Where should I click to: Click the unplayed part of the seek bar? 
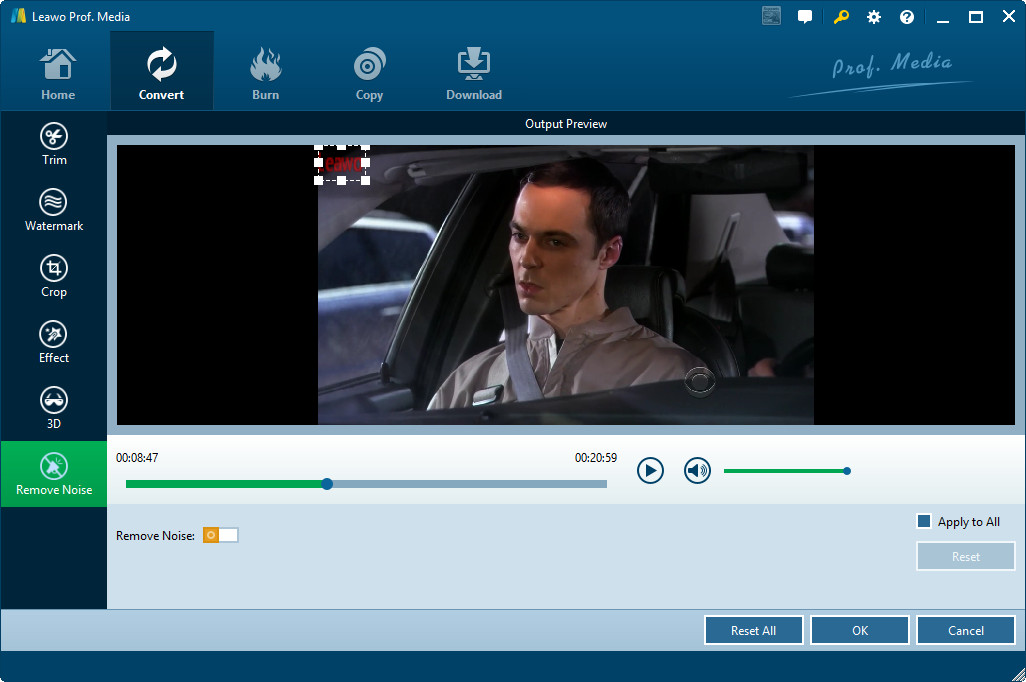click(470, 484)
